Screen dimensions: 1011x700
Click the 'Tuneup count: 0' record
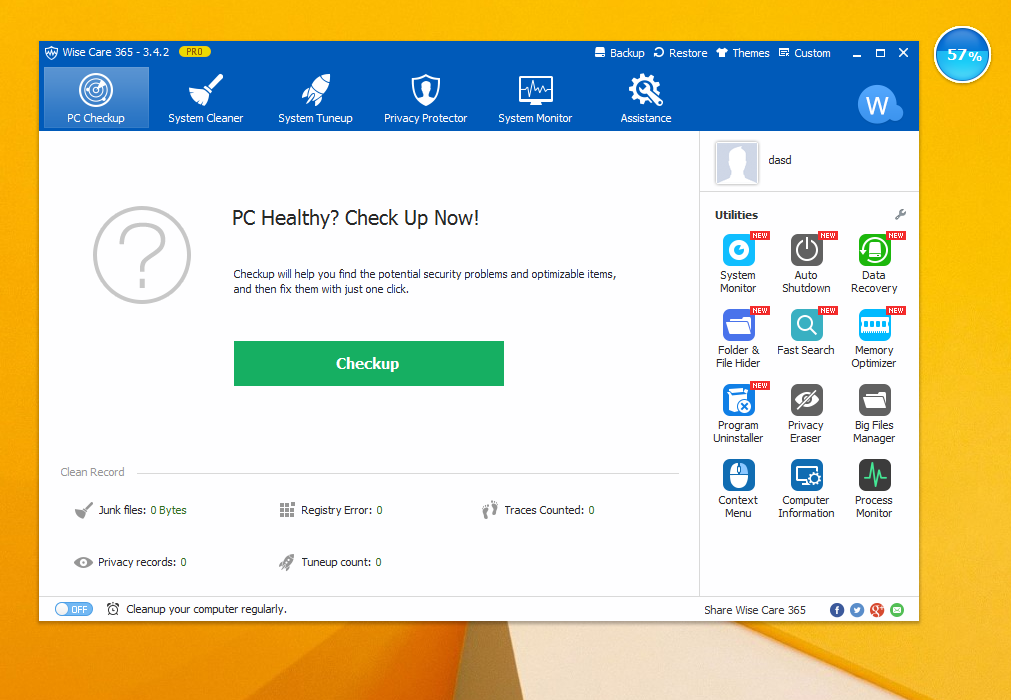tap(330, 562)
